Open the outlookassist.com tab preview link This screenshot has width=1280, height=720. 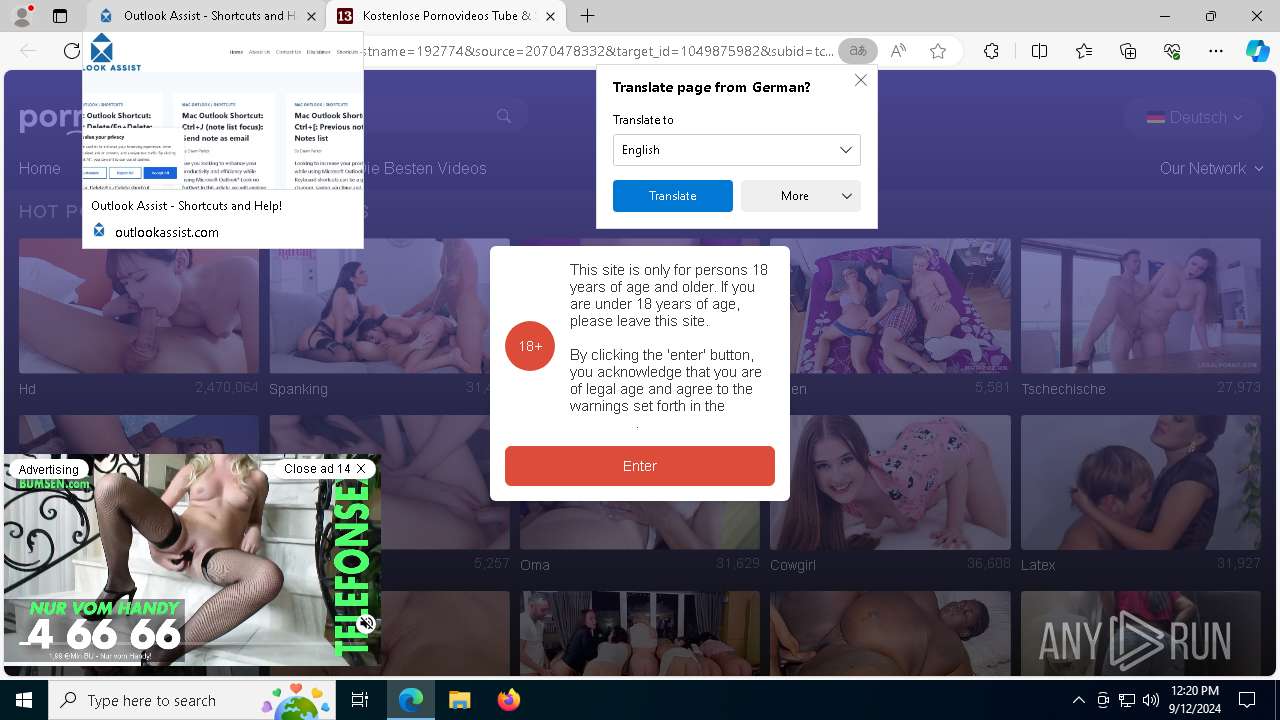click(167, 232)
